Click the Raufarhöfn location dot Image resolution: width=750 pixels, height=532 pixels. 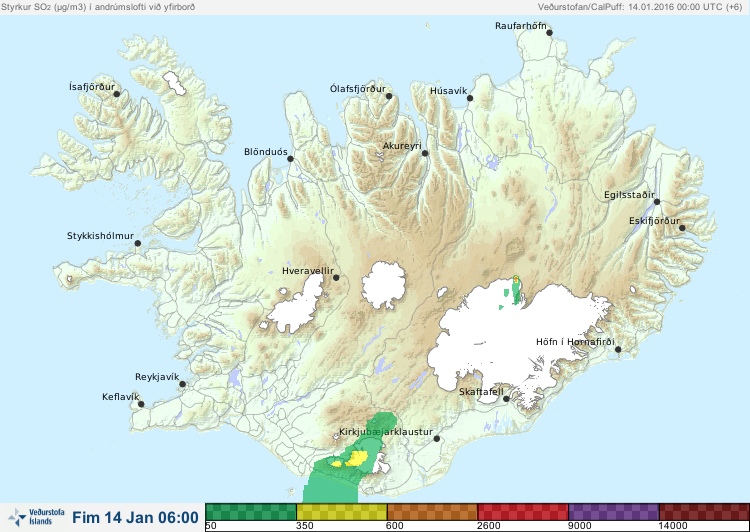tap(550, 33)
